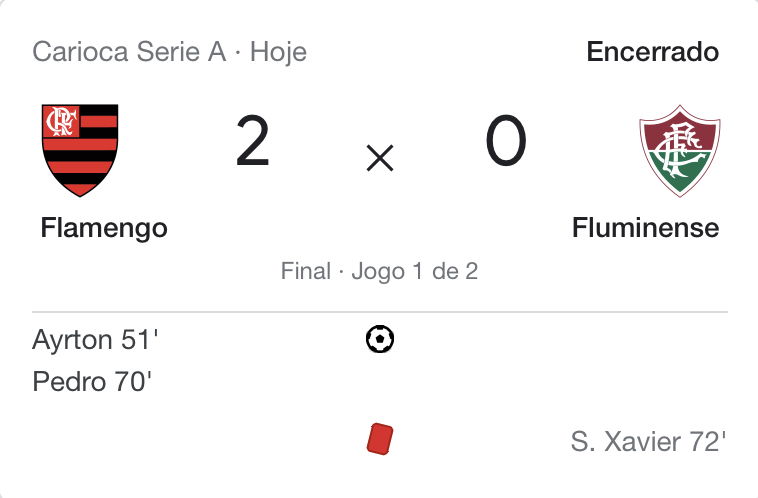Click the Carioca Serie A competition label
This screenshot has width=758, height=498.
point(129,51)
